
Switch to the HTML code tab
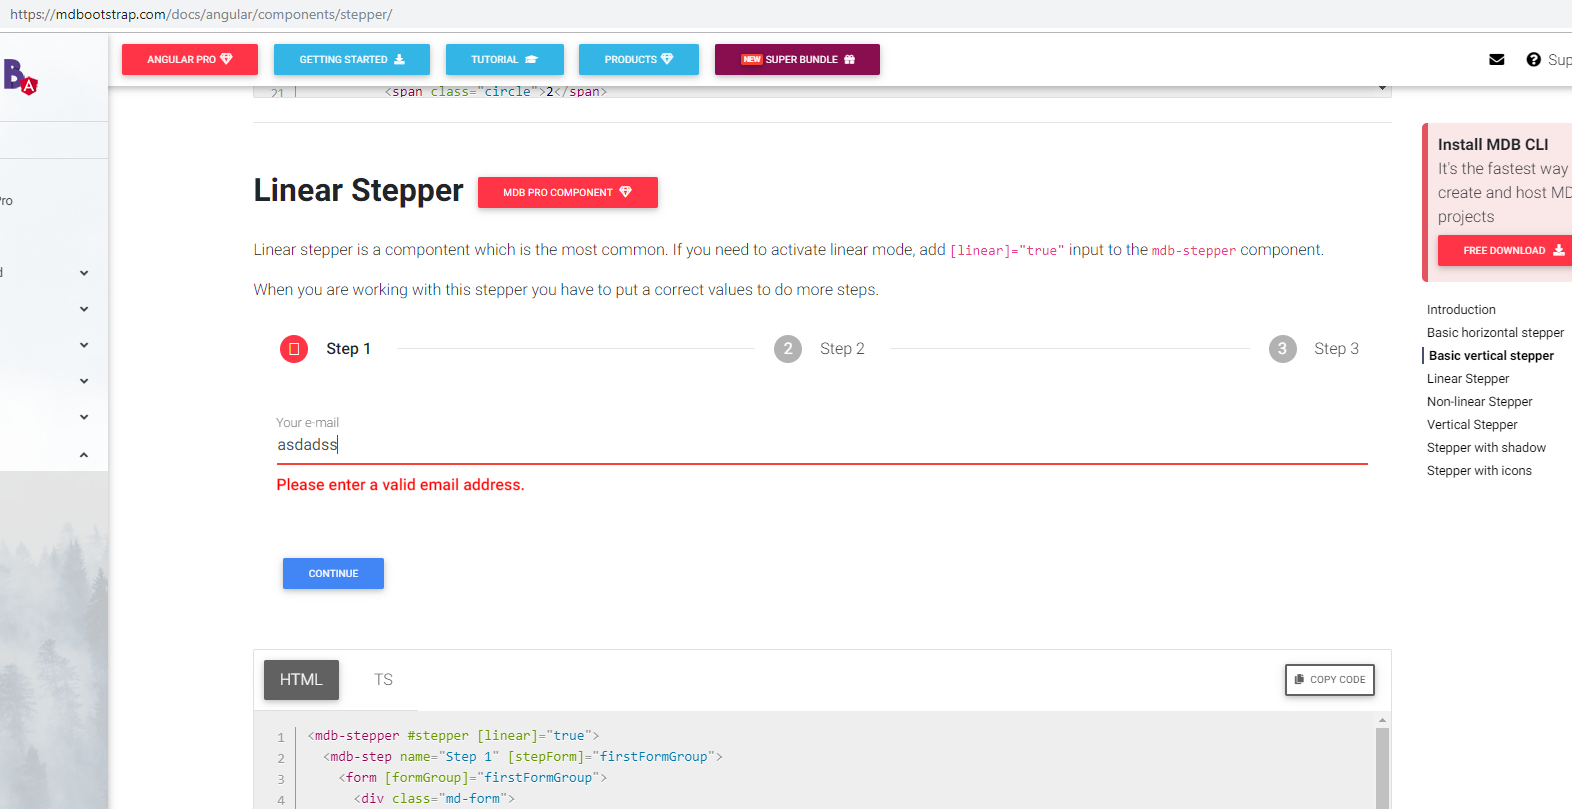pyautogui.click(x=301, y=680)
